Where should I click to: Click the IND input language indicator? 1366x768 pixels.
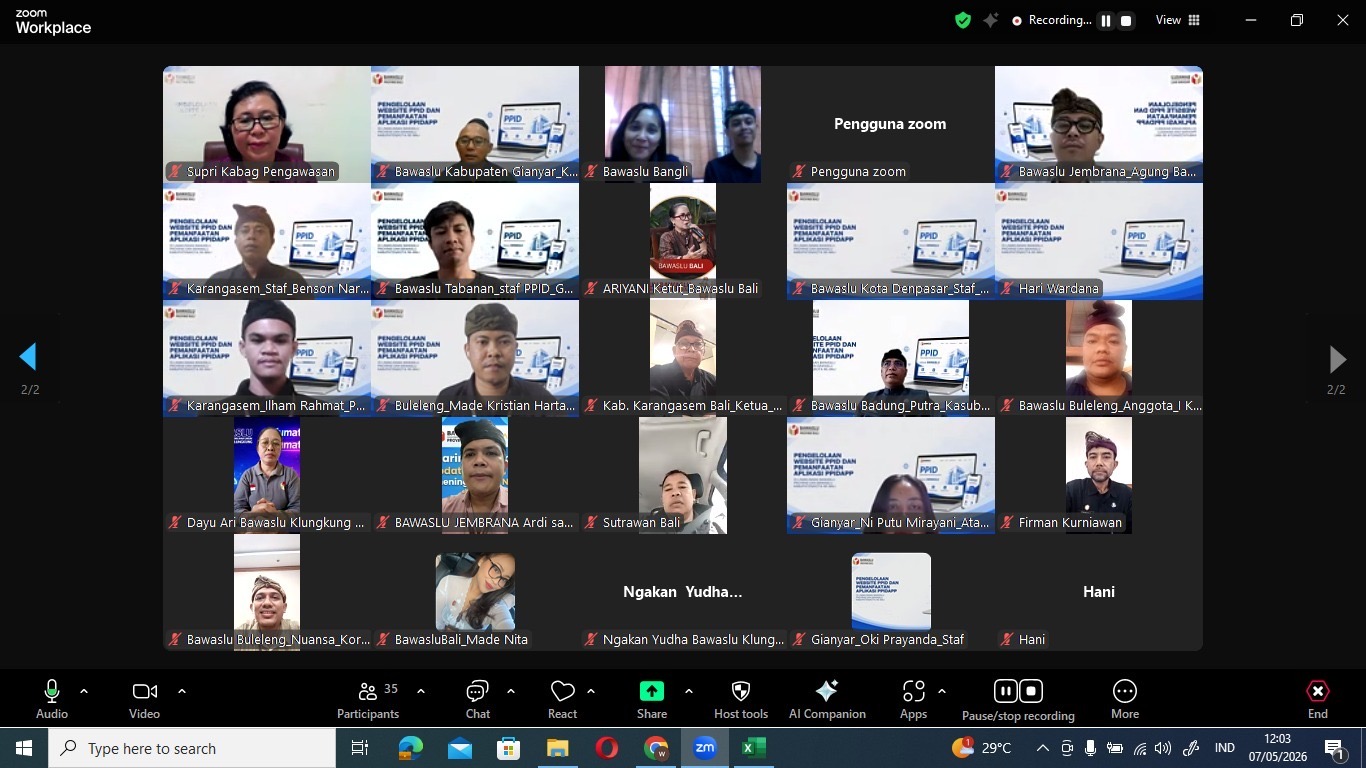(x=1224, y=748)
